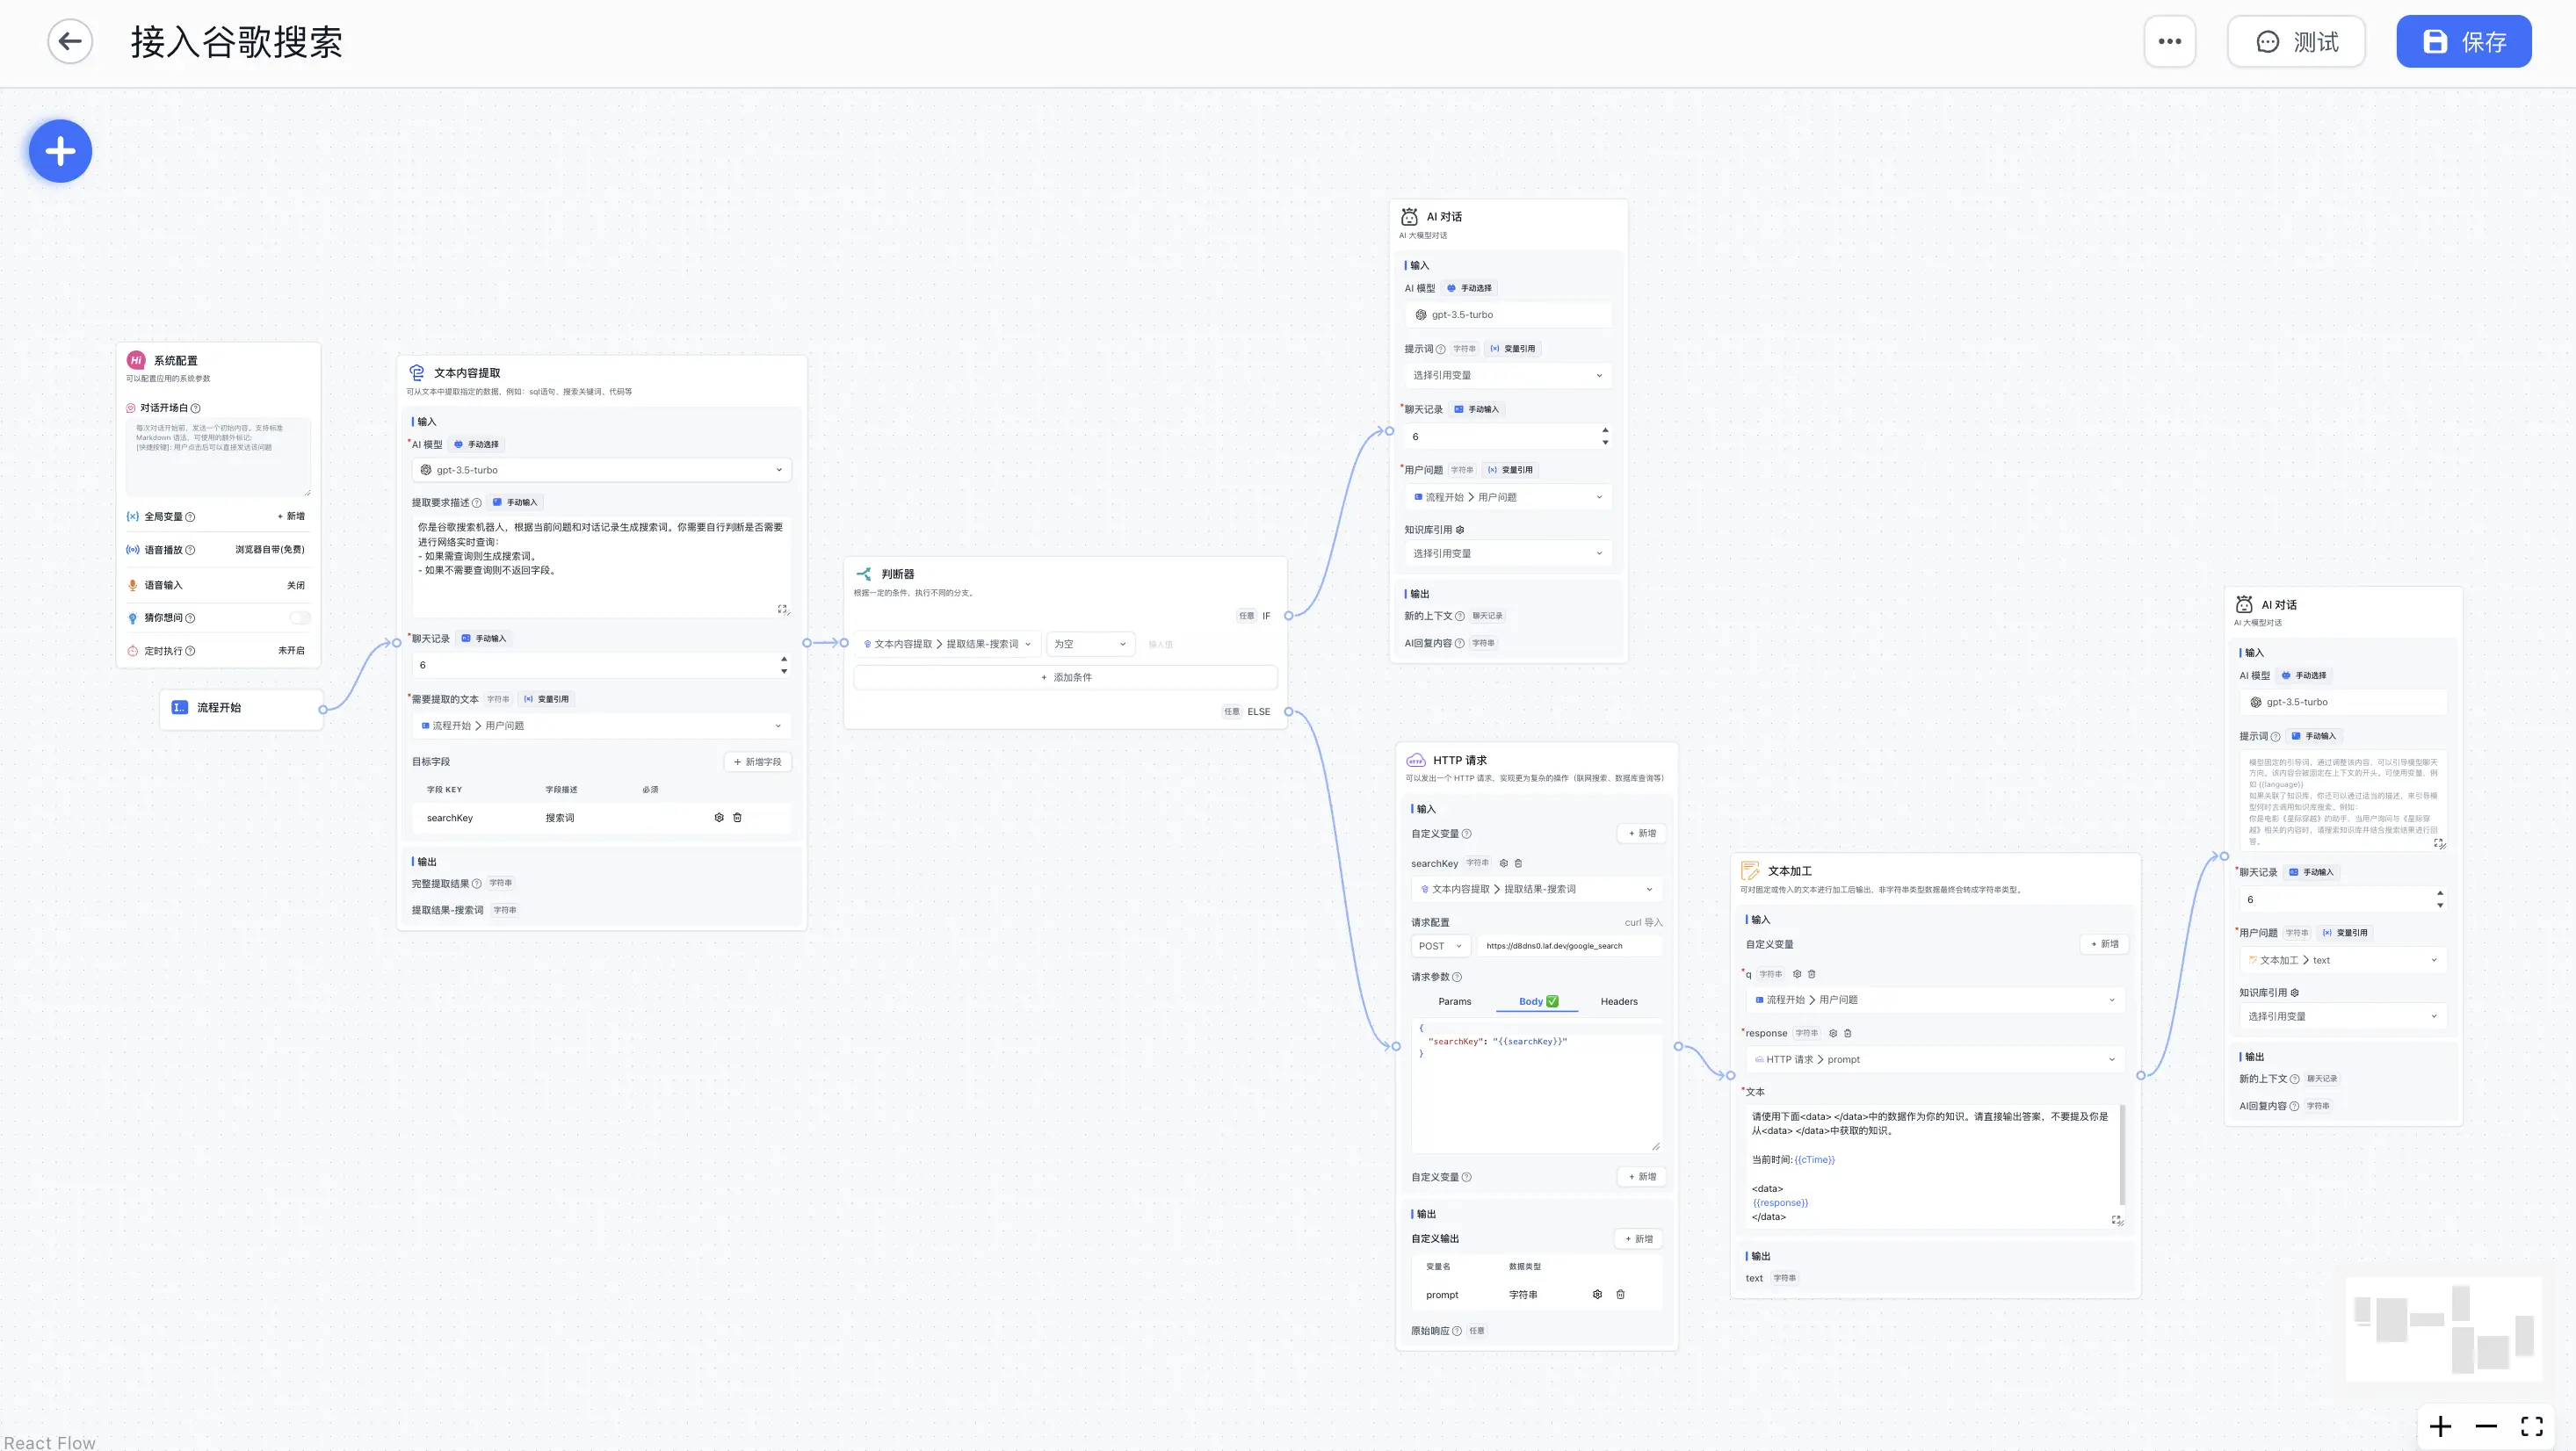Expand the gpt-3.5-turbo dropdown in 文本内容提取
The height and width of the screenshot is (1451, 2576).
tap(601, 470)
